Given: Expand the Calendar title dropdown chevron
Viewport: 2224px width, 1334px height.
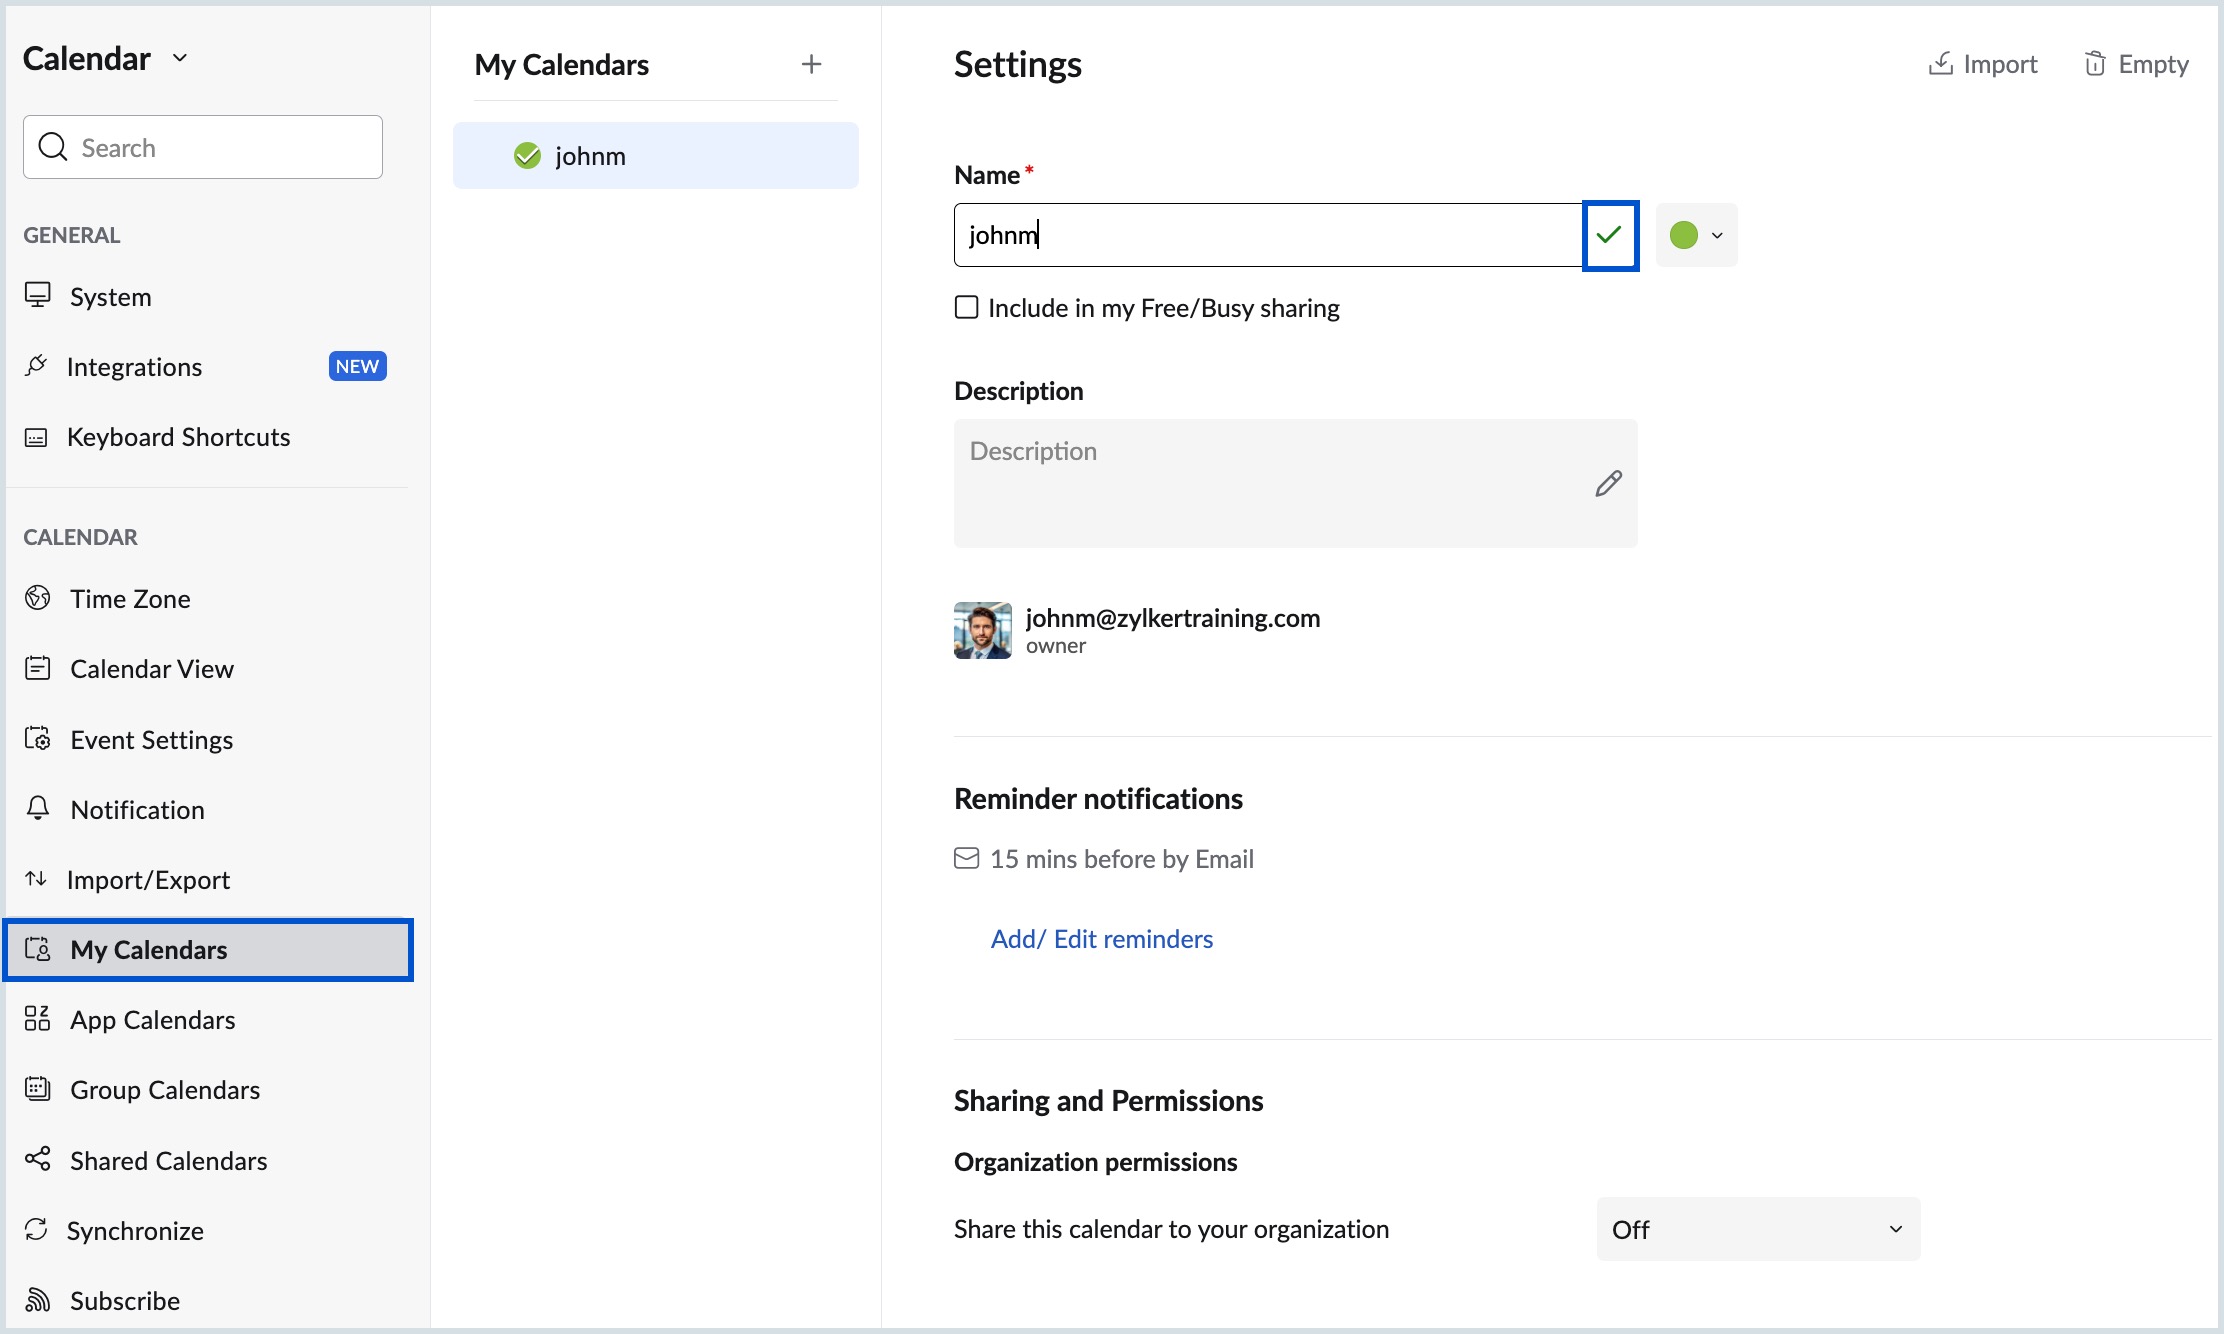Looking at the screenshot, I should pos(180,58).
